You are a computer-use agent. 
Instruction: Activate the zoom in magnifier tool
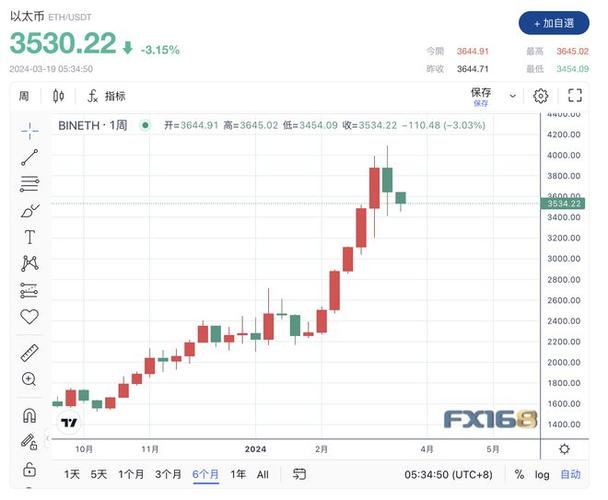29,380
